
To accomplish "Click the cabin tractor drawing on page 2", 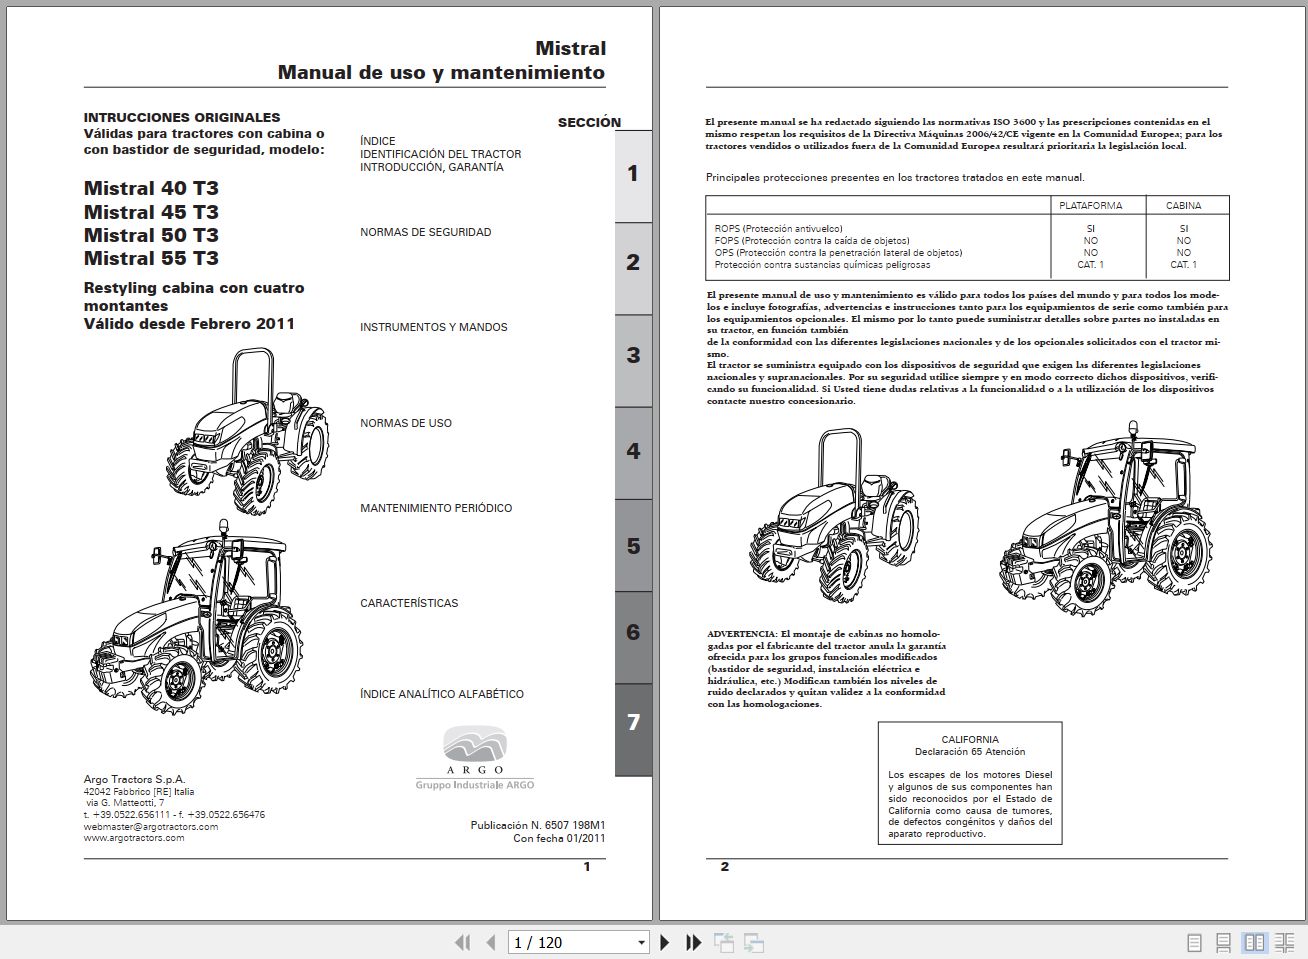I will coord(1106,520).
